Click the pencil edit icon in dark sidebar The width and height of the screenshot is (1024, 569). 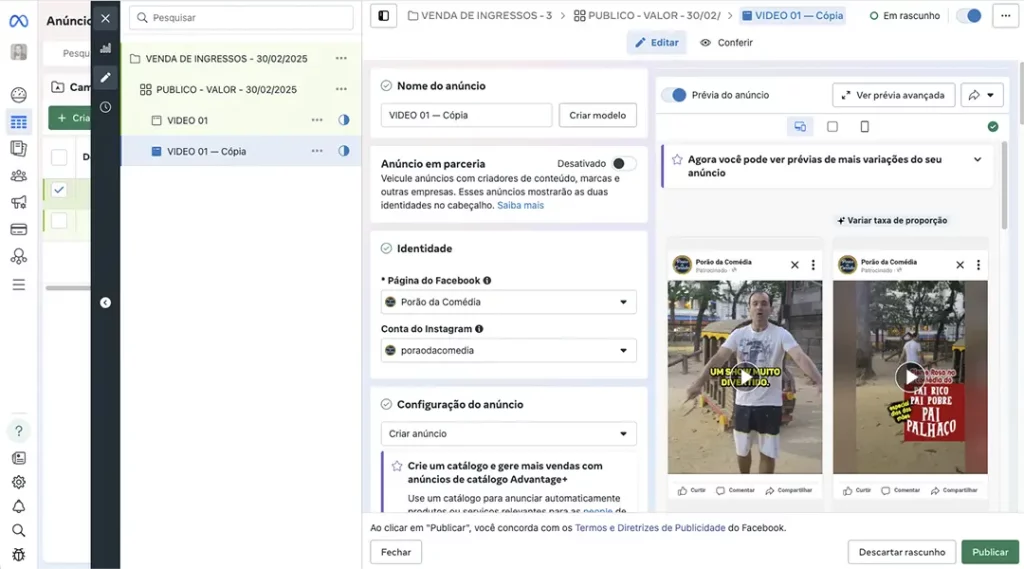[105, 77]
